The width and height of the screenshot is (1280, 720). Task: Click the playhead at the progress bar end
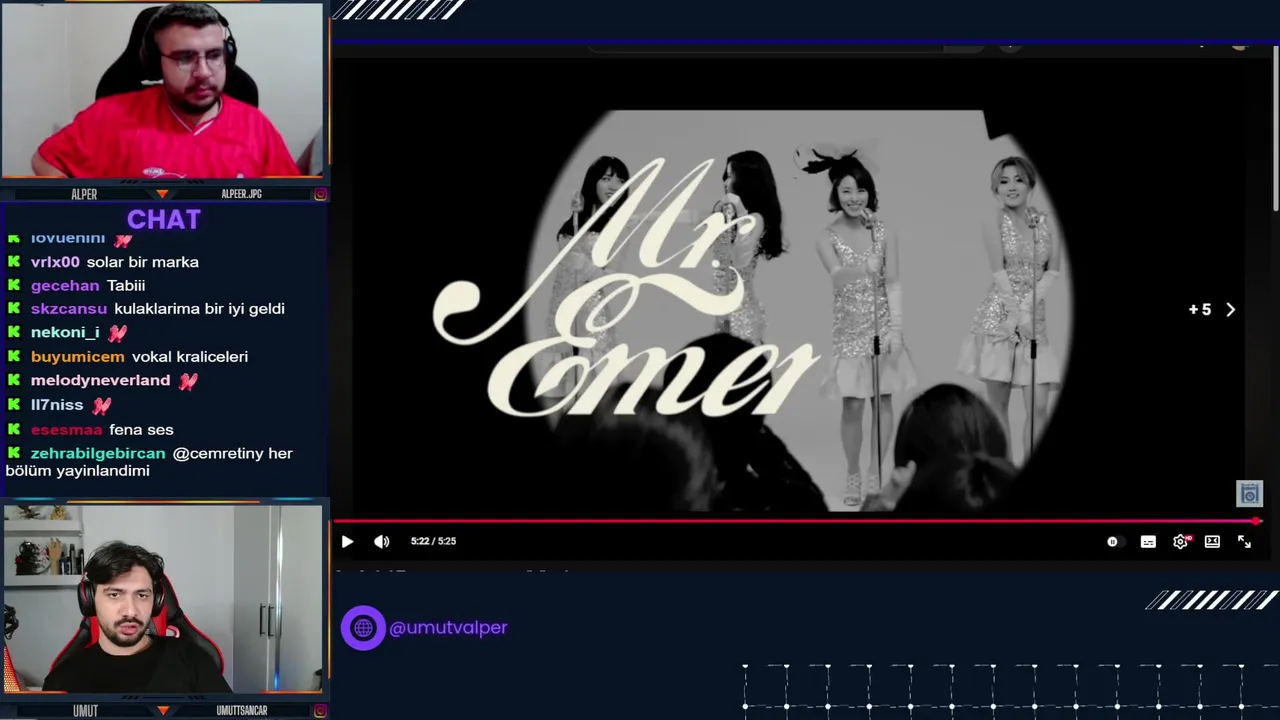coord(1257,521)
